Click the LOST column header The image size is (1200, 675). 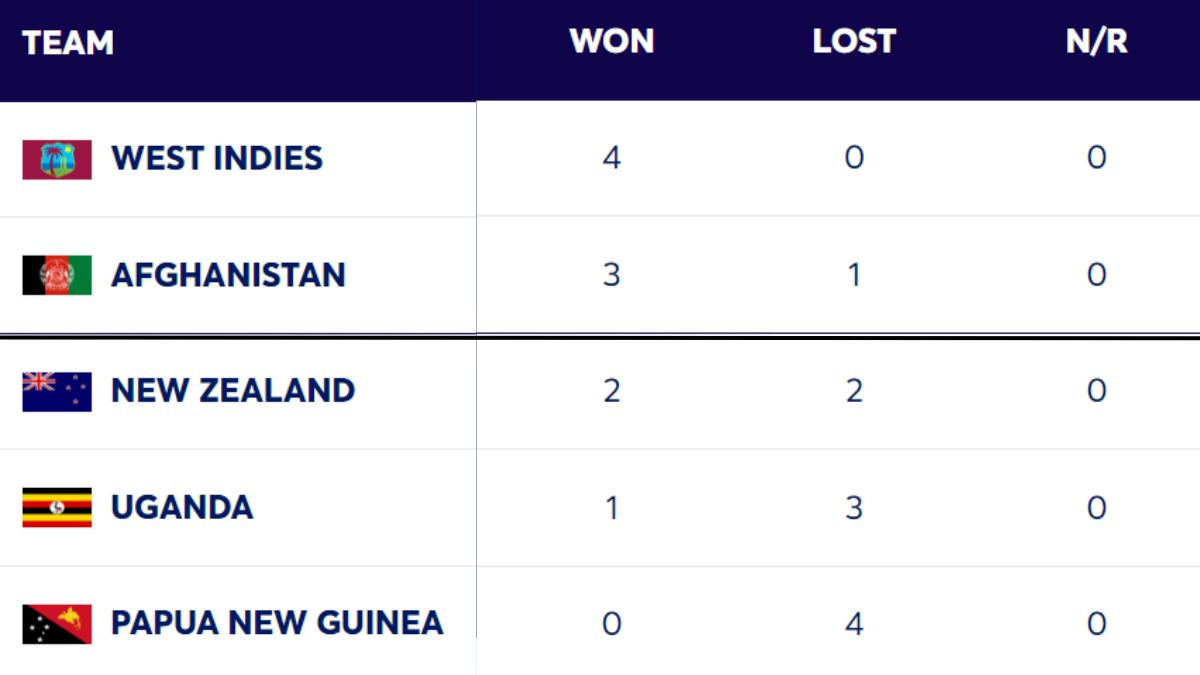(x=854, y=42)
